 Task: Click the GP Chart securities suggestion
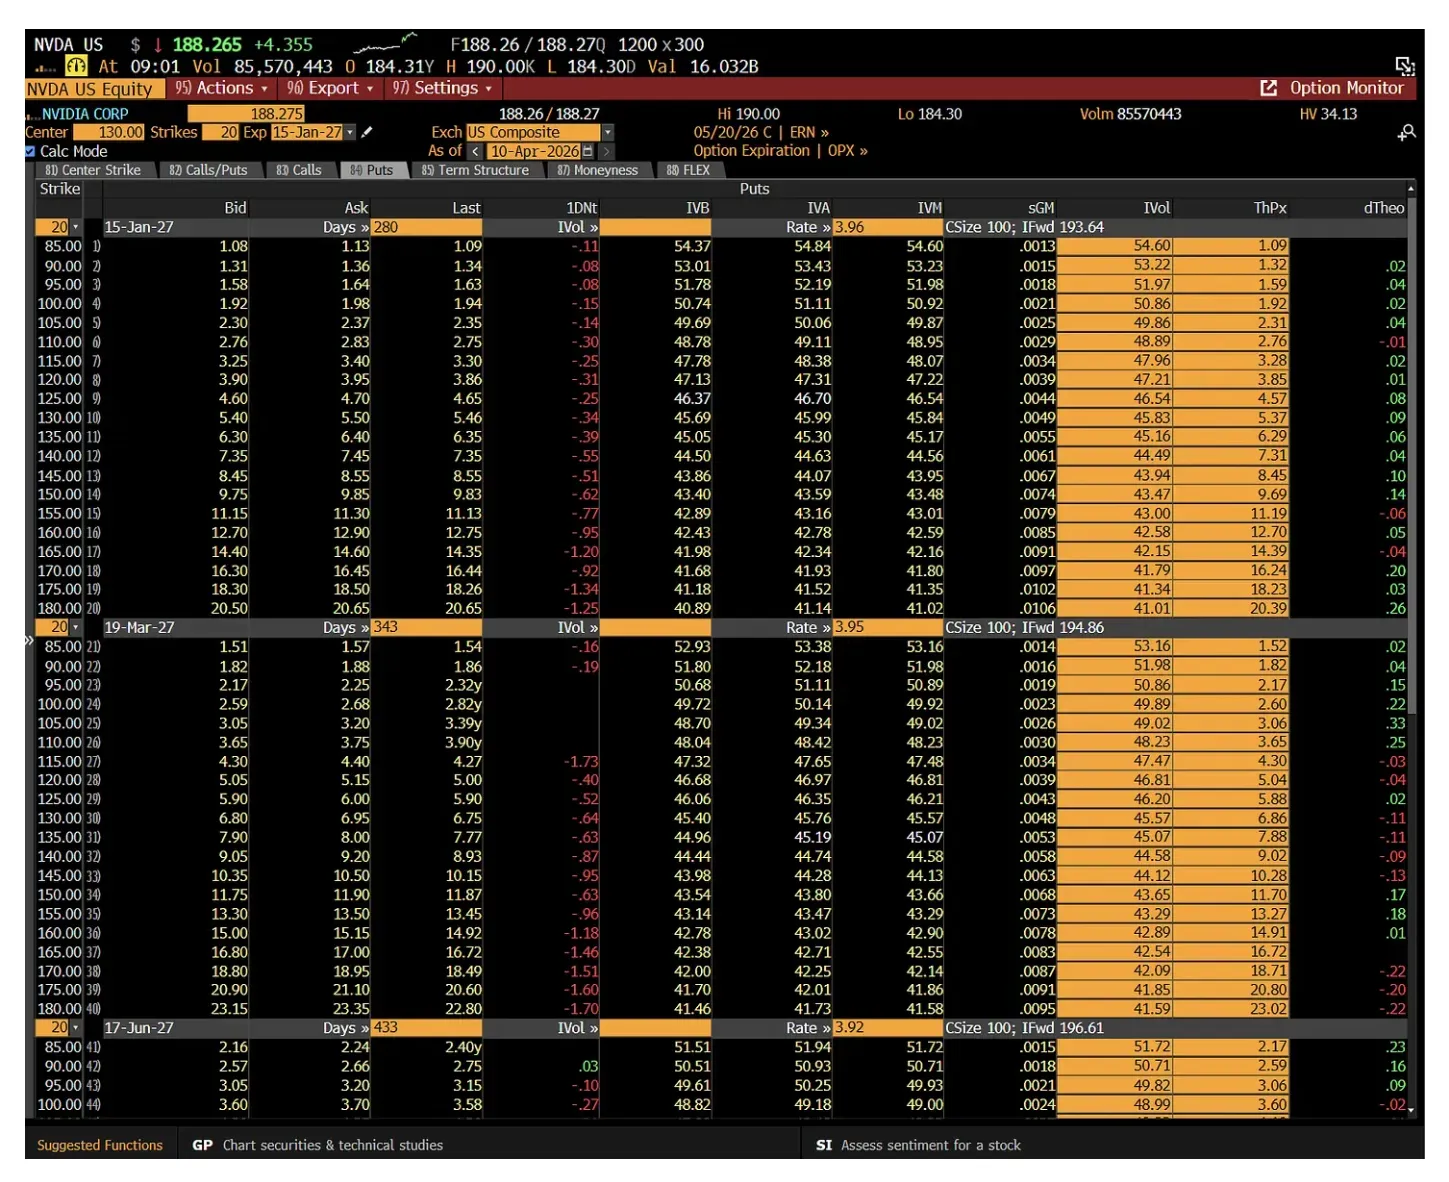(x=318, y=1145)
